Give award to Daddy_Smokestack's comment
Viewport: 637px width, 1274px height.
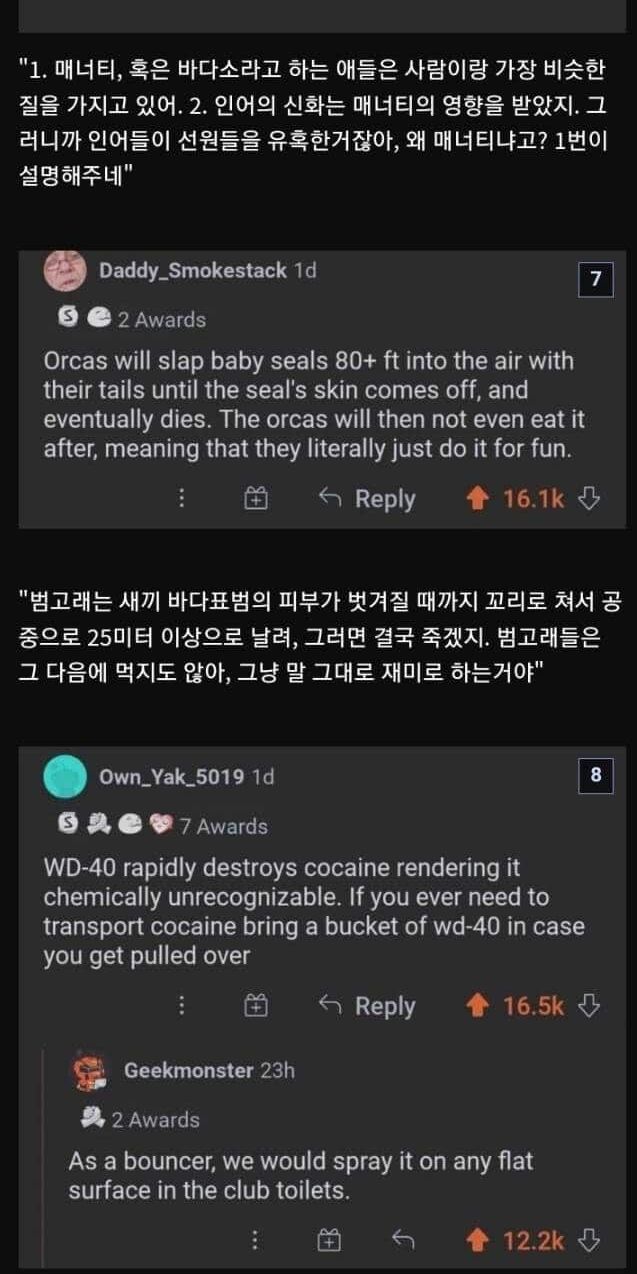pyautogui.click(x=257, y=498)
